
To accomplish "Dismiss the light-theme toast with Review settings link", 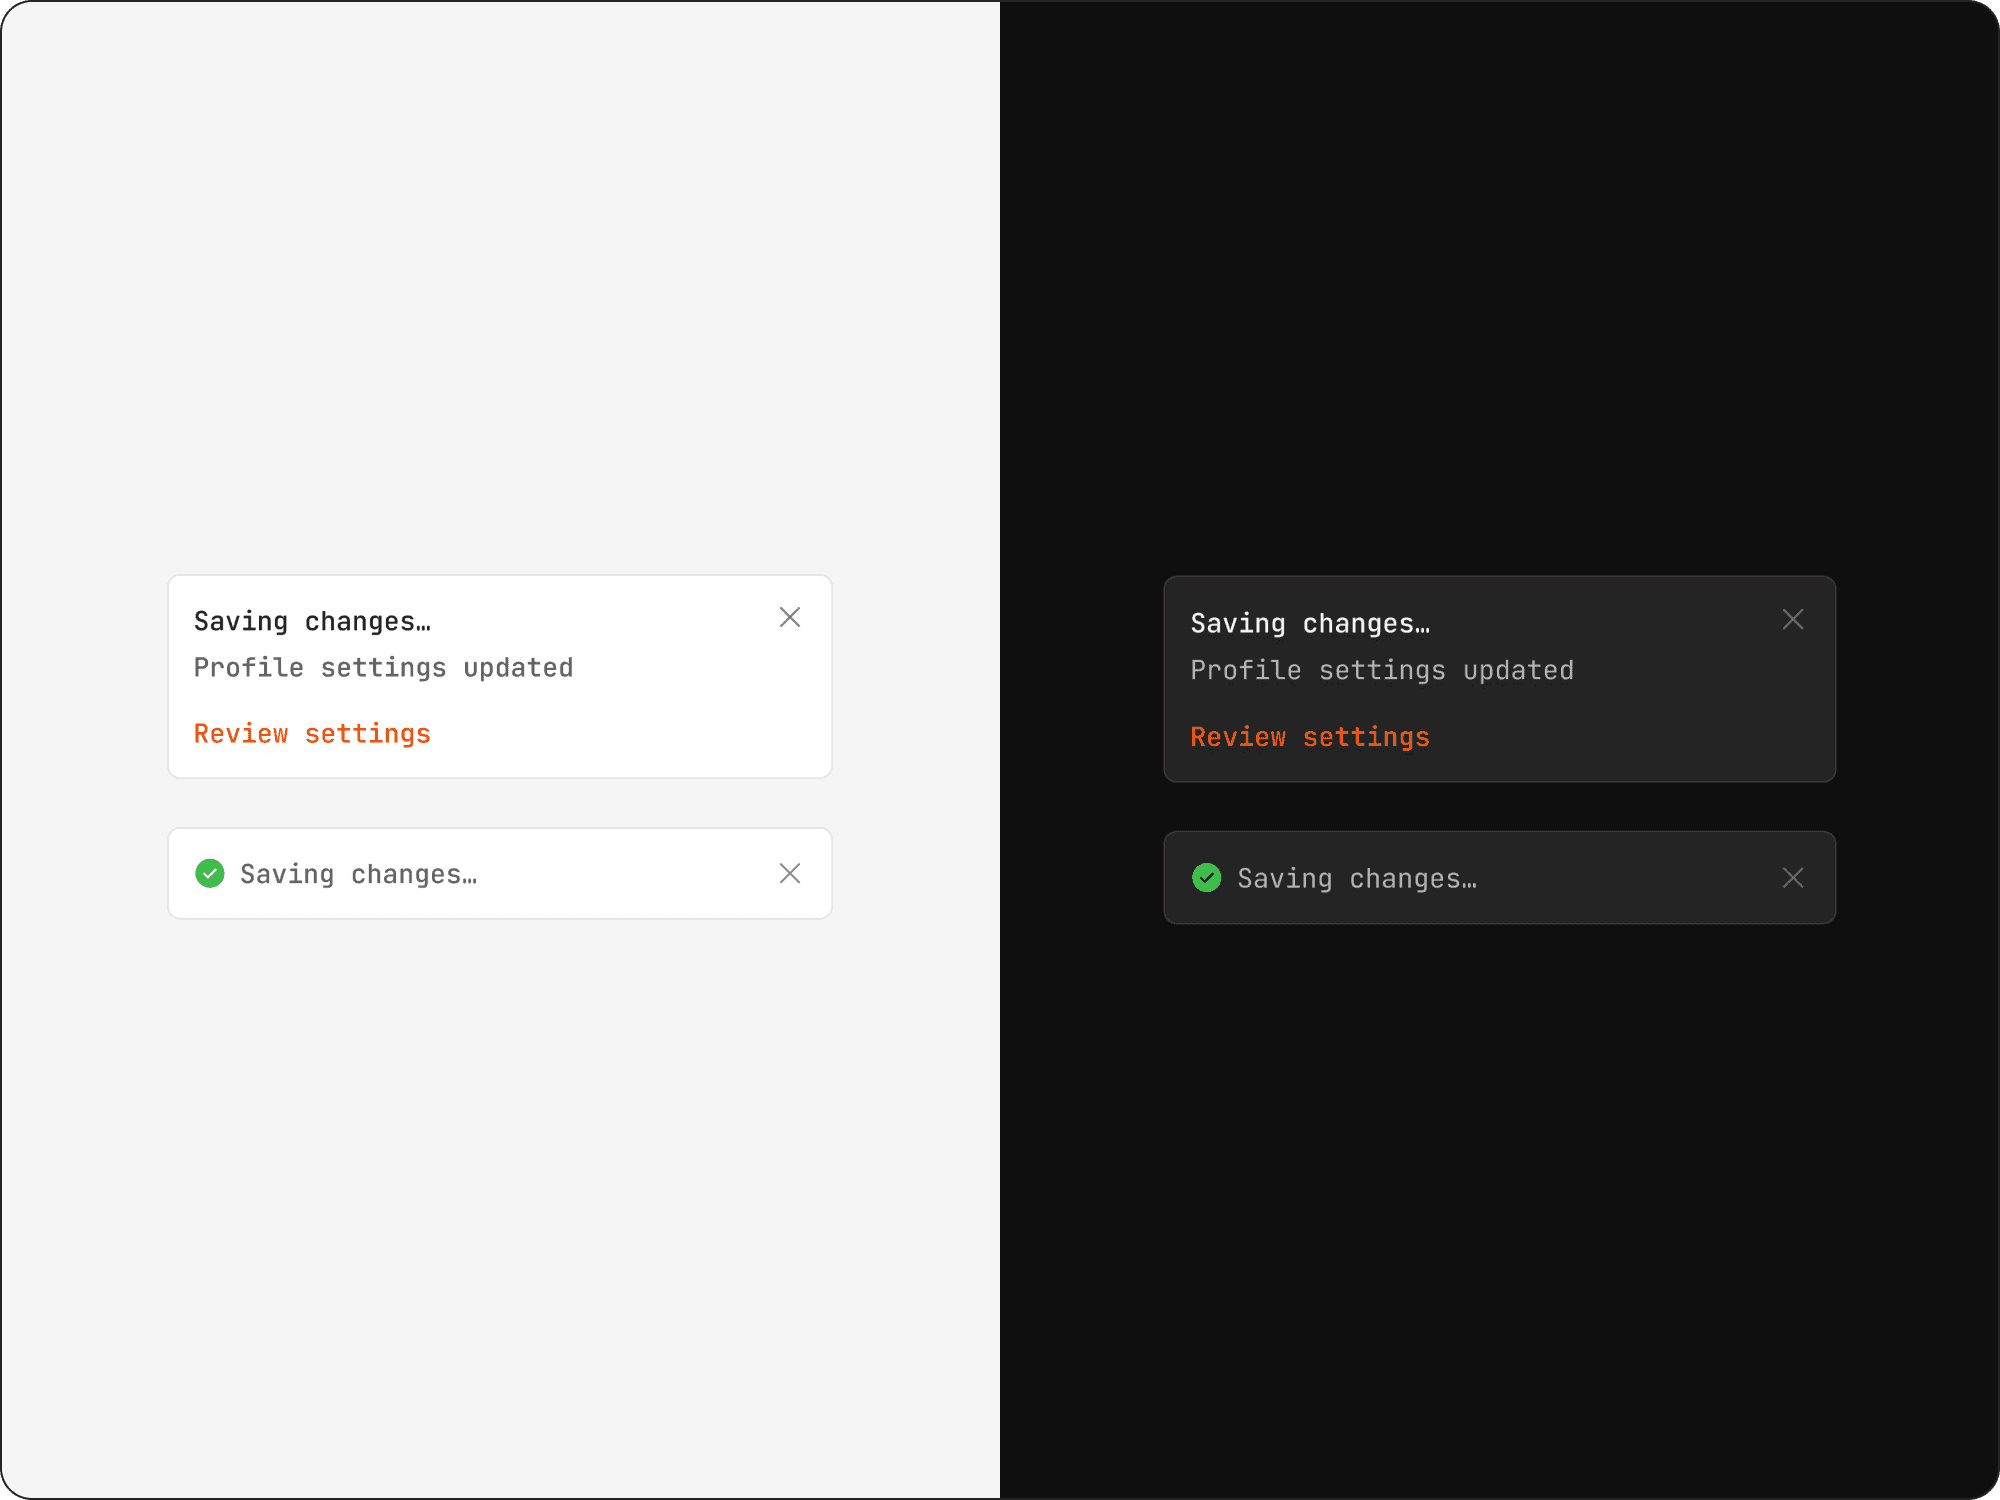I will coord(790,618).
